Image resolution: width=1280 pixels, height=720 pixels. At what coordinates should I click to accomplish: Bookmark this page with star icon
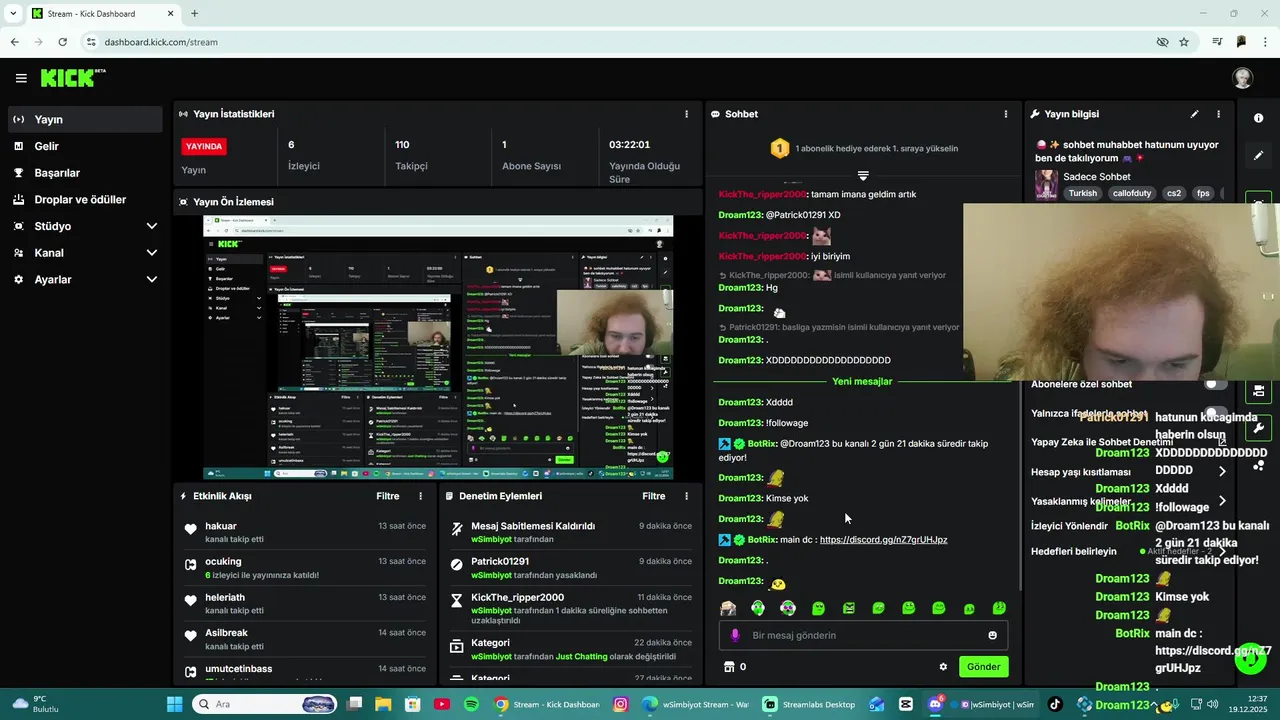coord(1184,42)
